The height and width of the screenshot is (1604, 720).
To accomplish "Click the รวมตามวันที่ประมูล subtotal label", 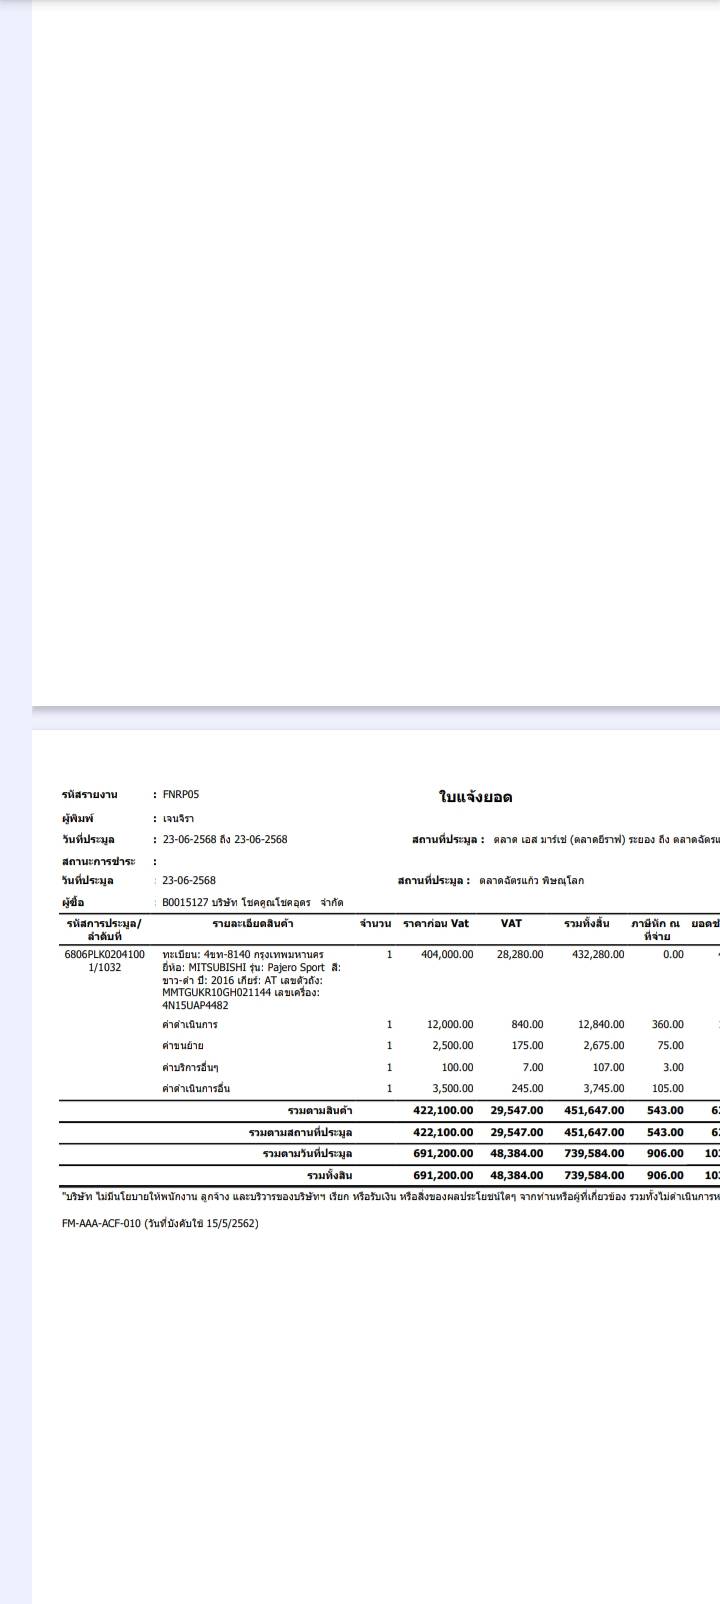I will (x=308, y=1154).
